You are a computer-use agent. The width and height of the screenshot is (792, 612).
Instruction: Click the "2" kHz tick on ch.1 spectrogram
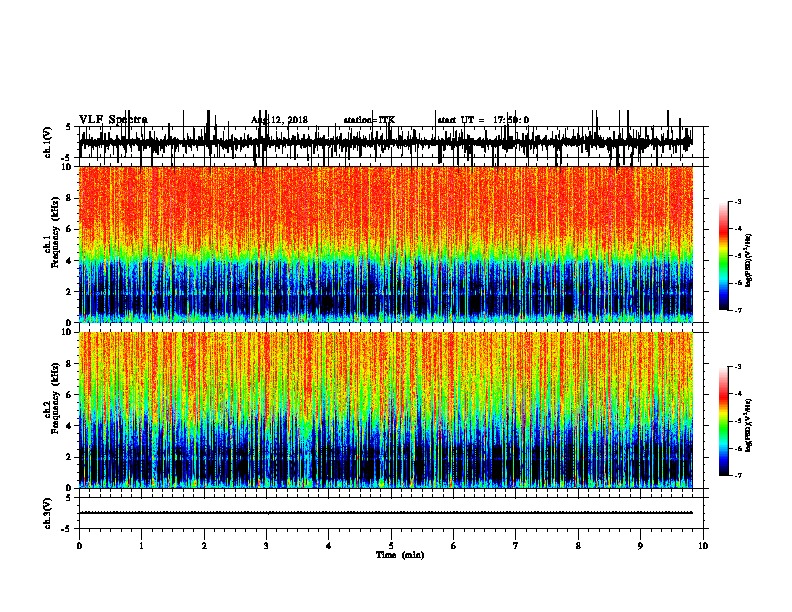pos(70,292)
